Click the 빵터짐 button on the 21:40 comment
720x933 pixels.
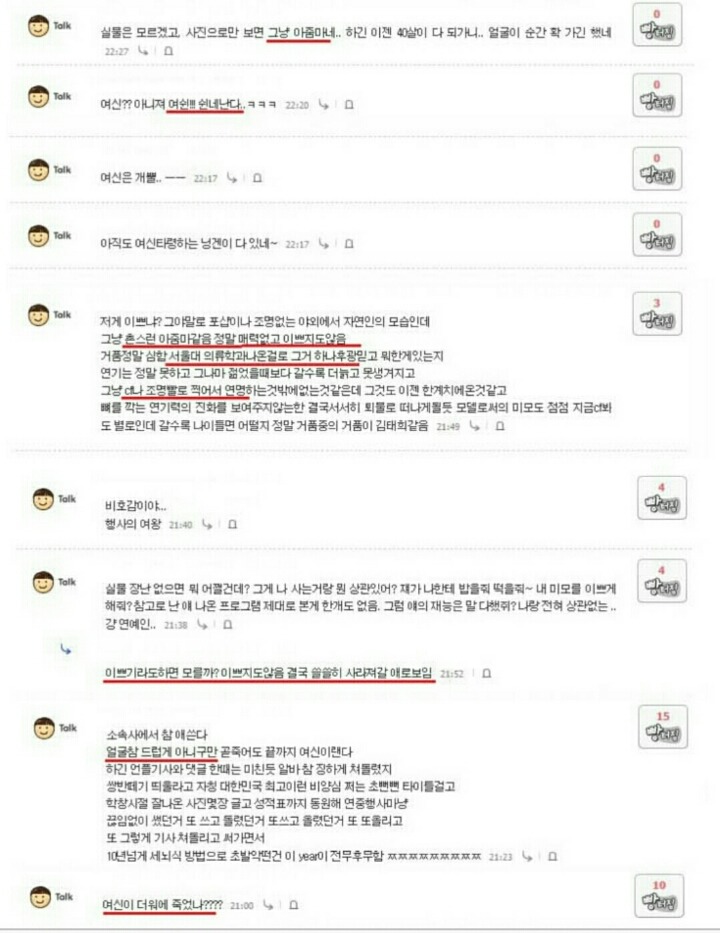click(662, 498)
